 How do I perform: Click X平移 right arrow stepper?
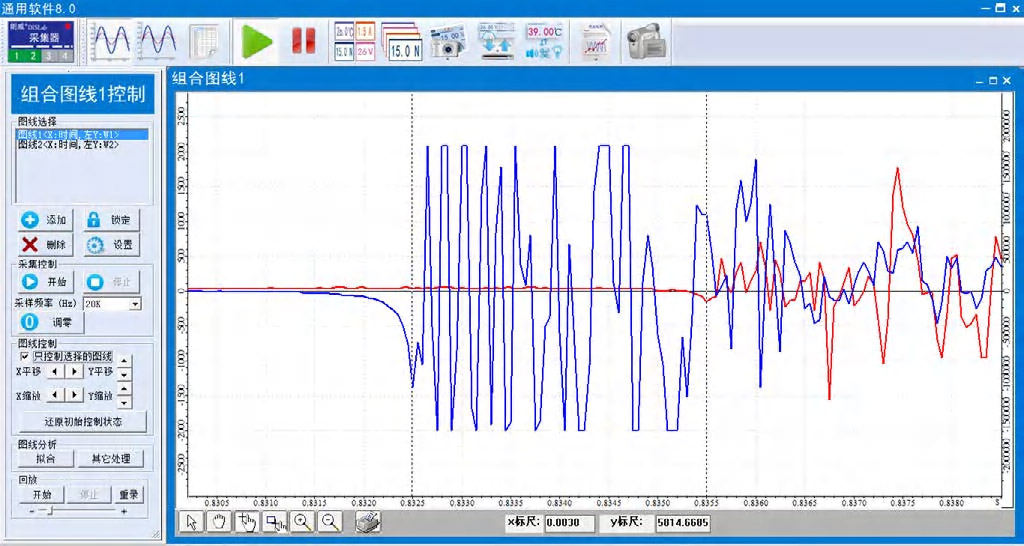[74, 371]
